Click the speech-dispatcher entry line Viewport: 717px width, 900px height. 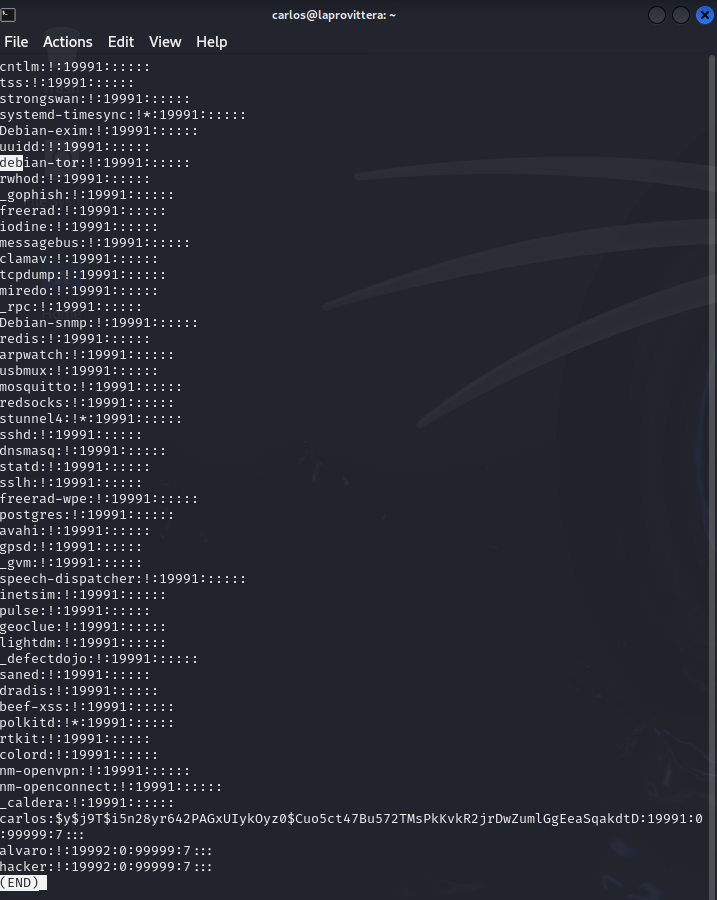123,579
